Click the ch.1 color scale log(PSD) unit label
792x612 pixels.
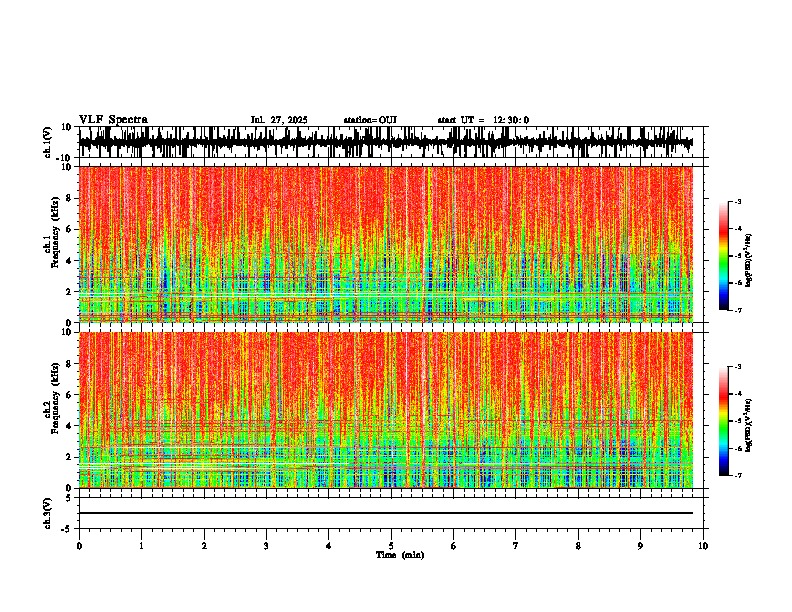click(x=748, y=261)
